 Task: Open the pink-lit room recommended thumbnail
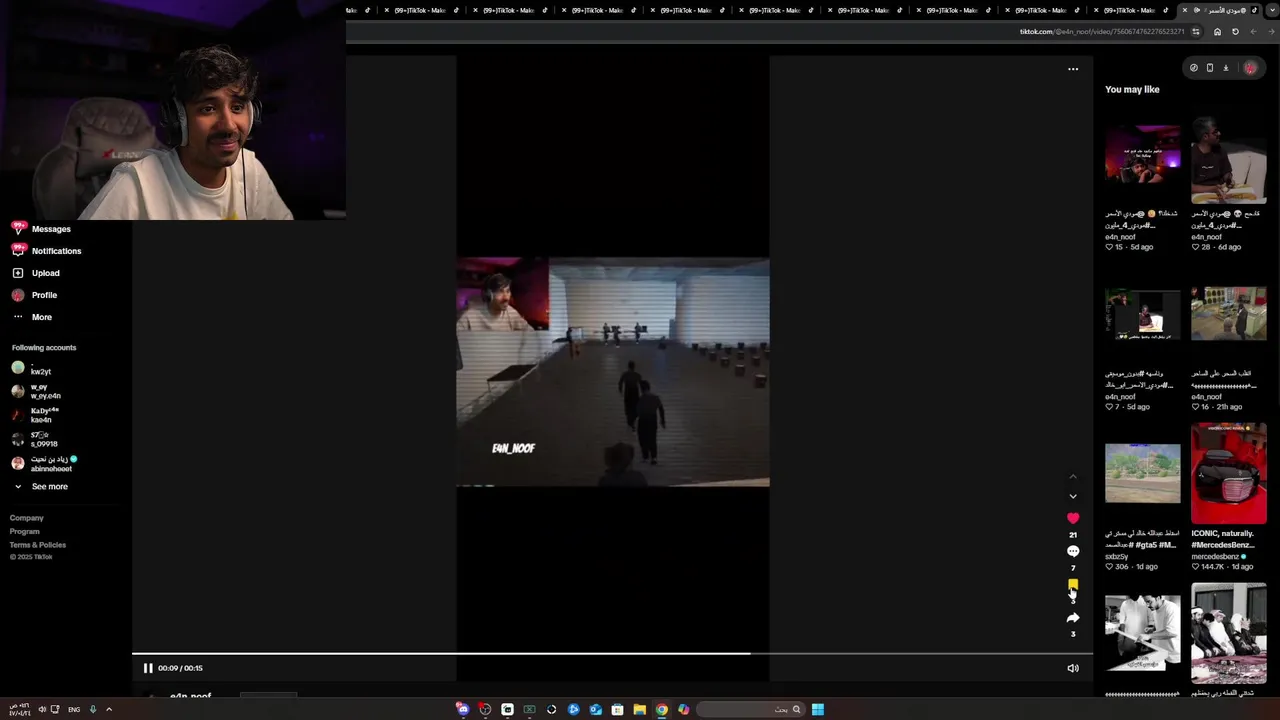[1142, 153]
